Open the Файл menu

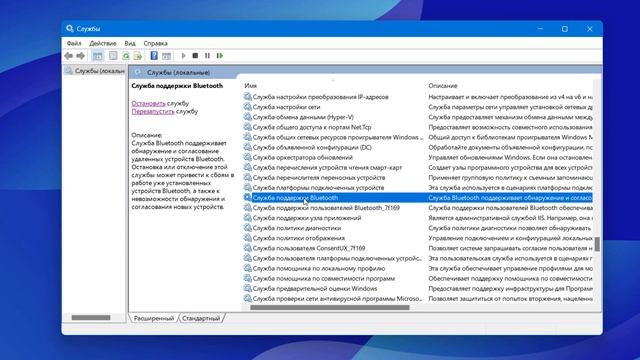(74, 43)
